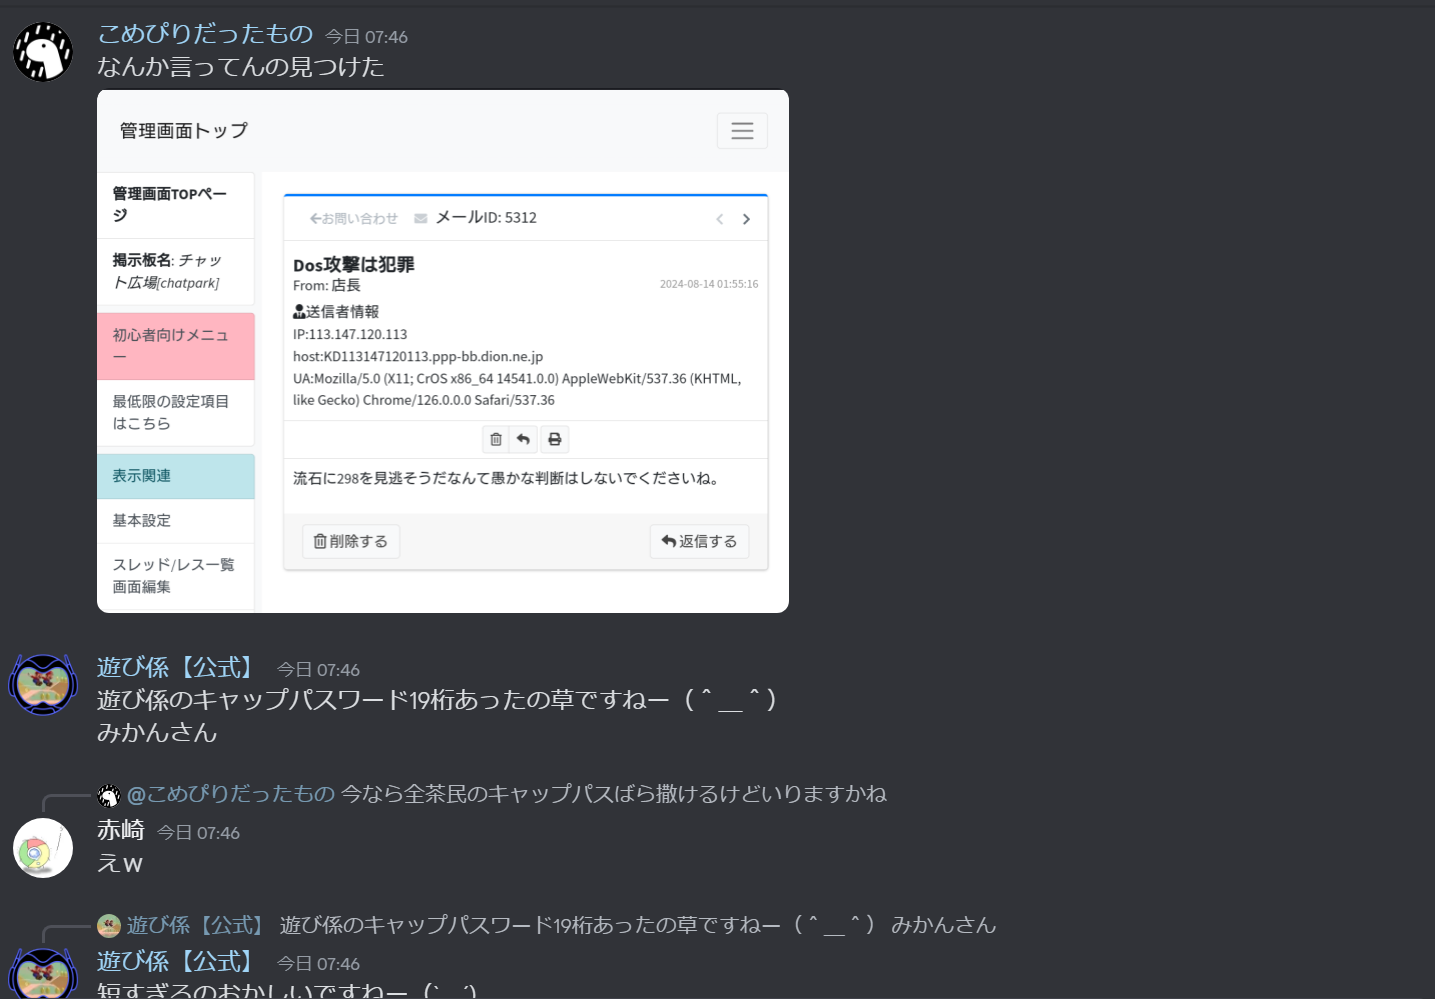1435x999 pixels.
Task: Click host:KD113147120113.ppp-bb.dion.ne.jp text
Action: point(418,356)
